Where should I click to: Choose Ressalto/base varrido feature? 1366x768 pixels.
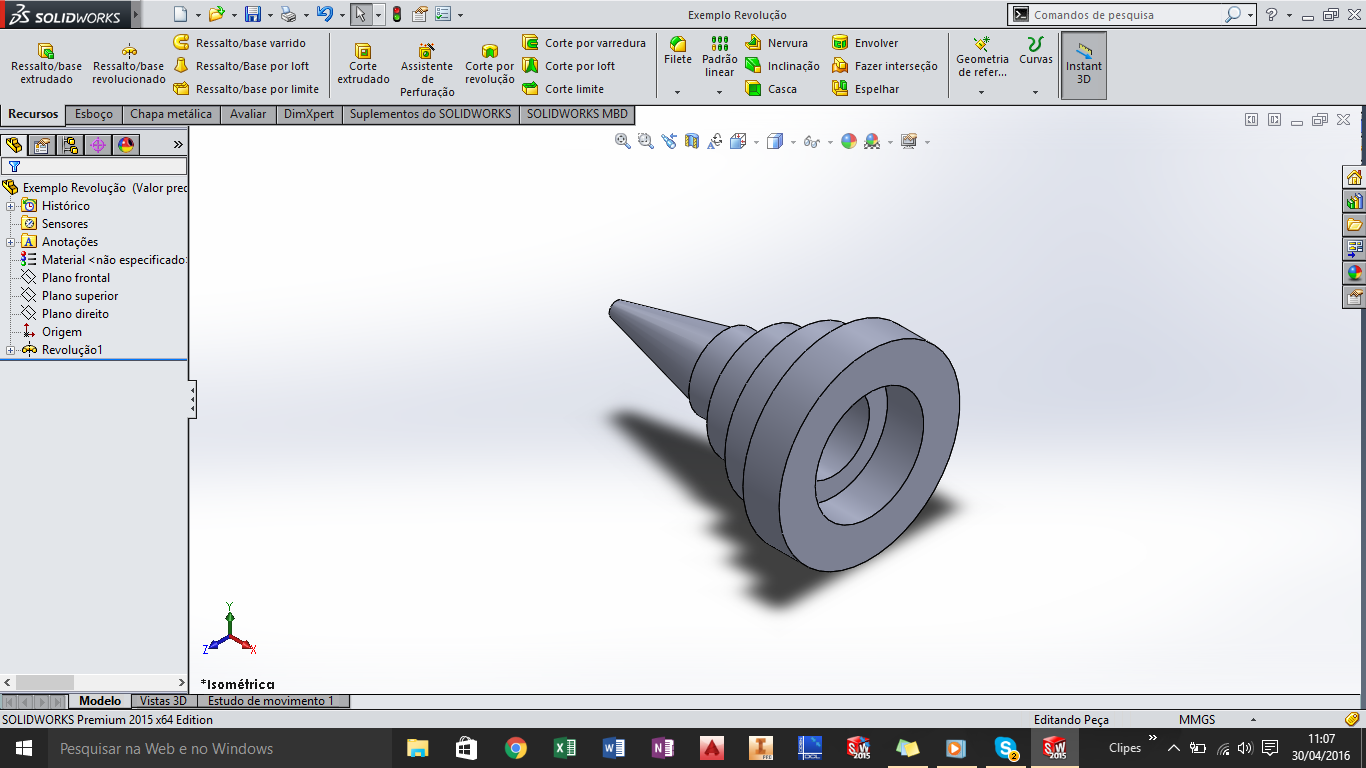239,43
